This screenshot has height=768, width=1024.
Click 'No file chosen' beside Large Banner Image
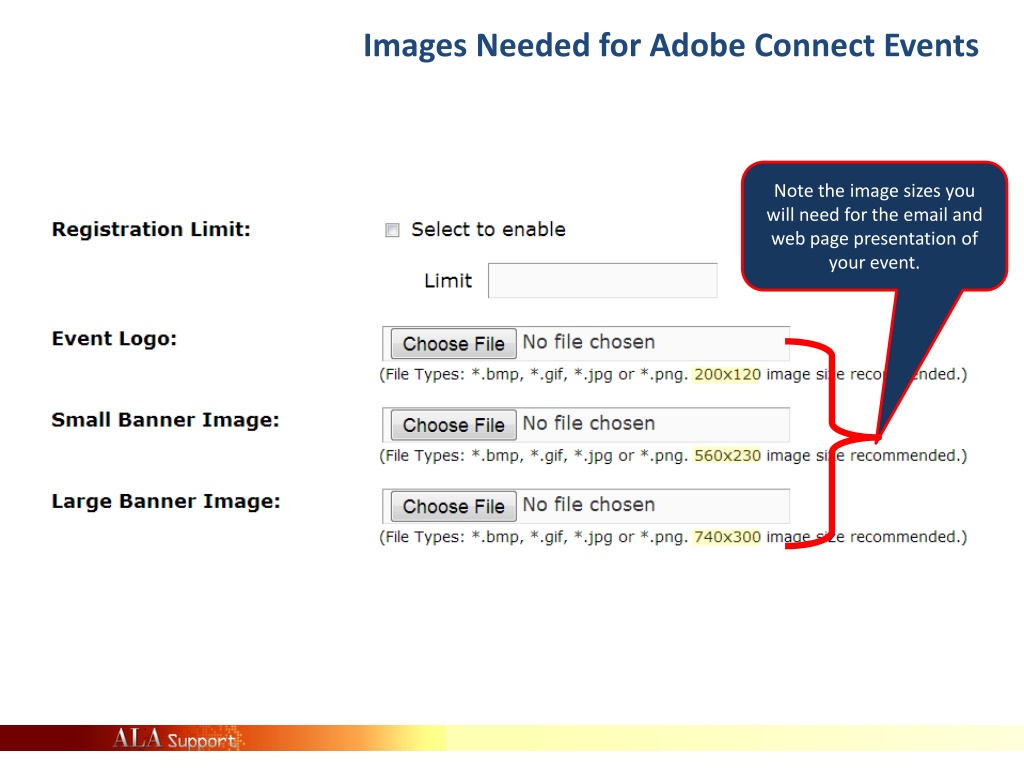(588, 505)
